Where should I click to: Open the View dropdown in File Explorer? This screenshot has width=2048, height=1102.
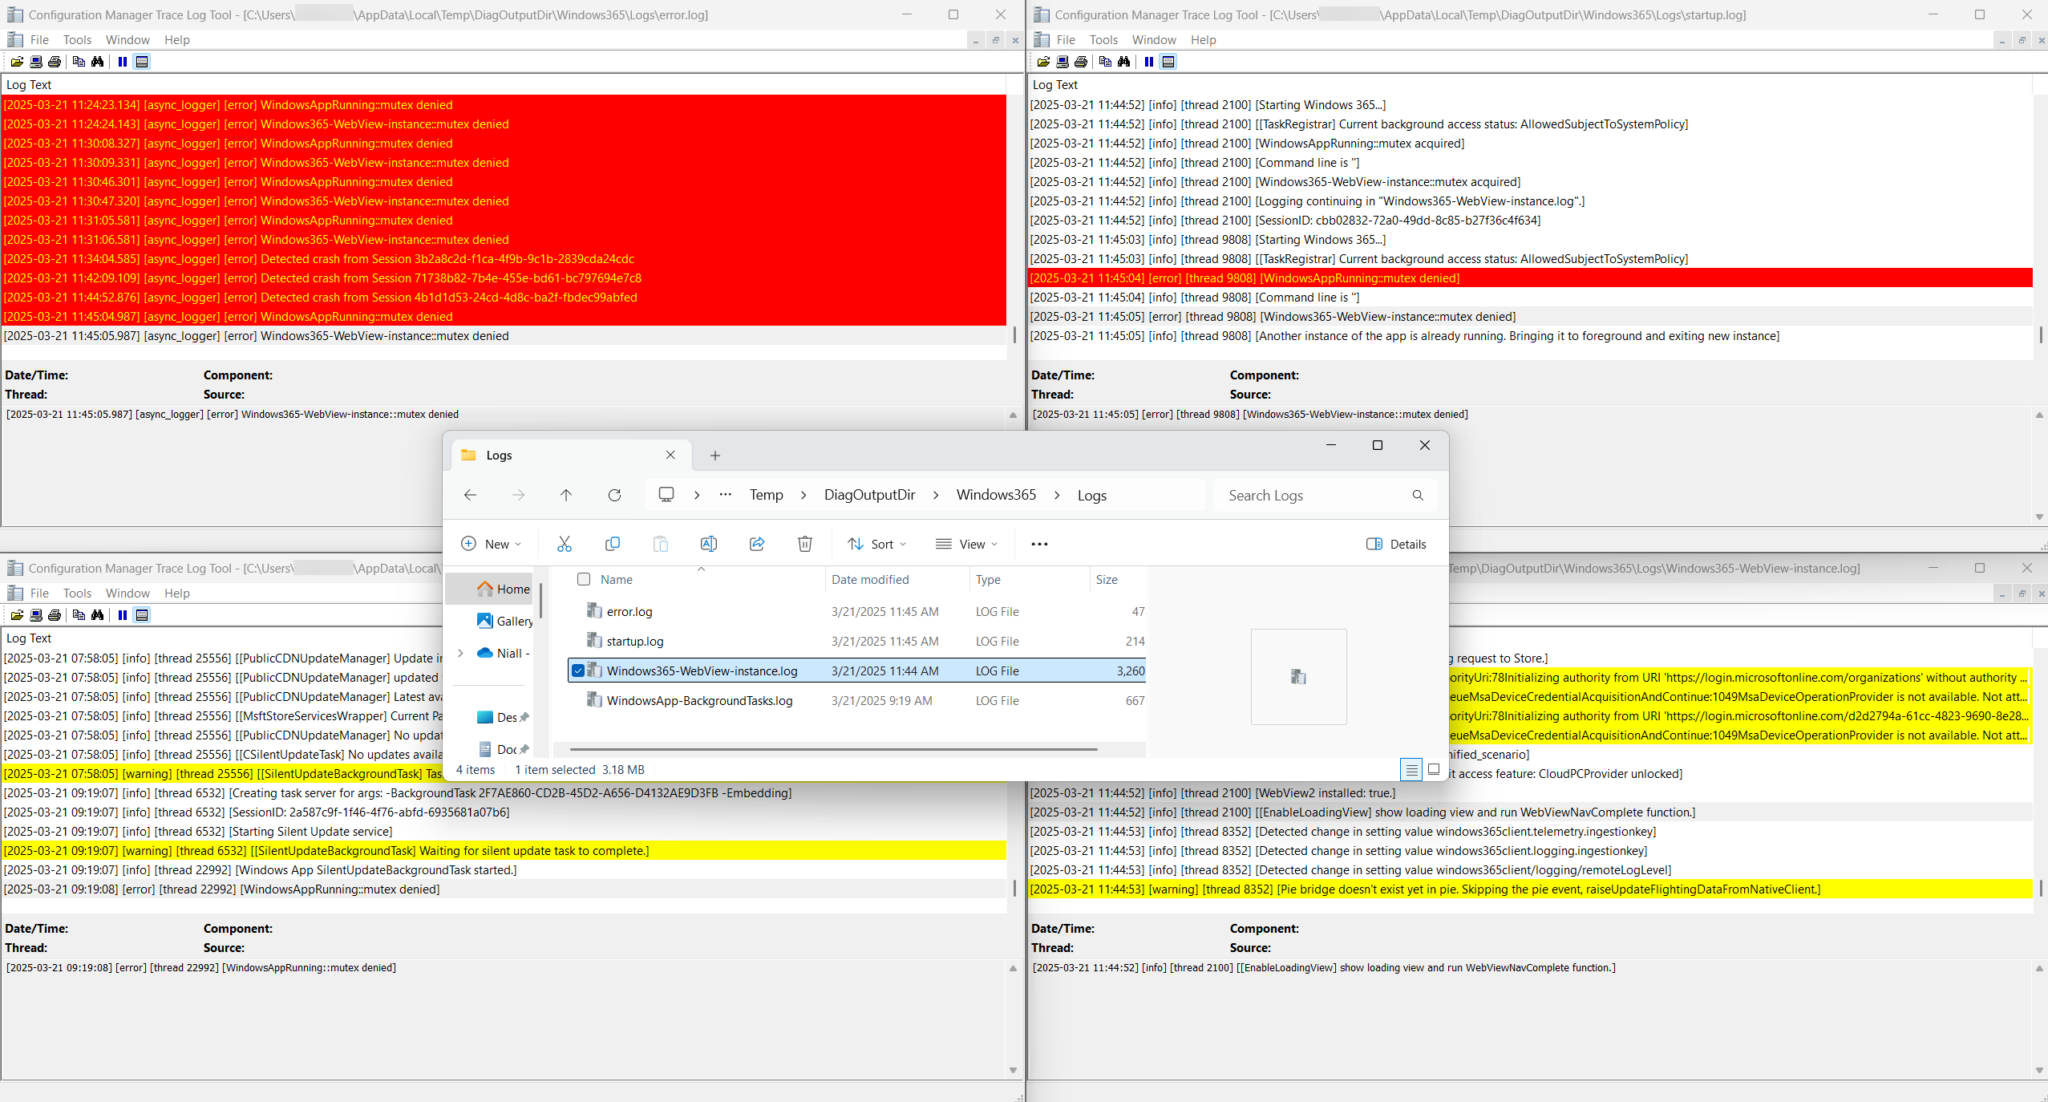pos(966,544)
